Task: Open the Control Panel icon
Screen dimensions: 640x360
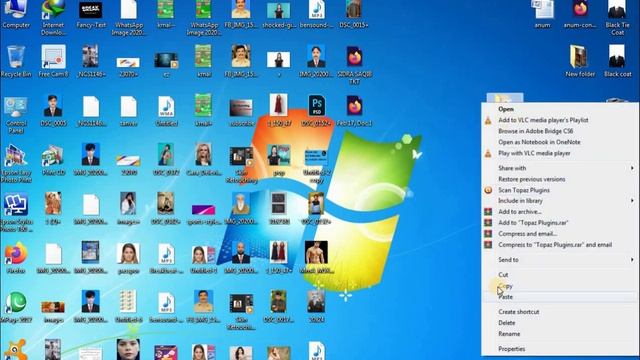Action: pyautogui.click(x=16, y=116)
